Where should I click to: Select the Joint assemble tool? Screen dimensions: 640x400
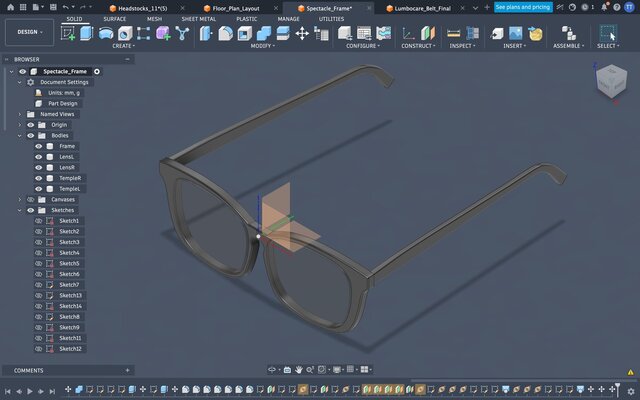[568, 33]
